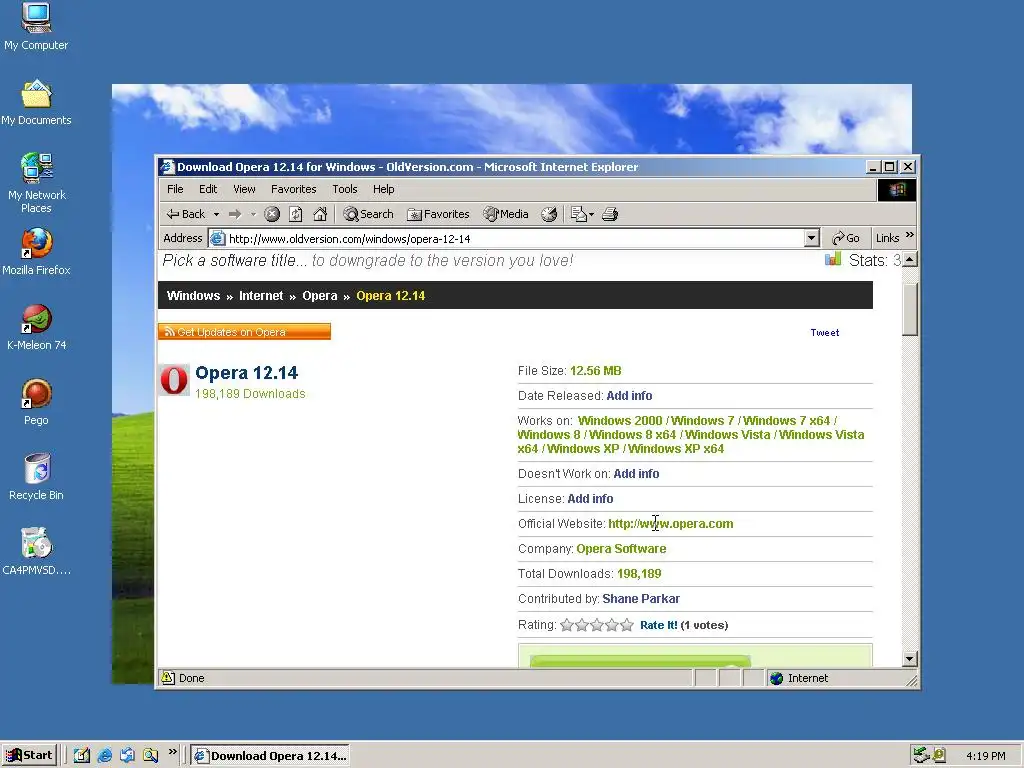Click the Start button
The height and width of the screenshot is (768, 1024).
[29, 756]
